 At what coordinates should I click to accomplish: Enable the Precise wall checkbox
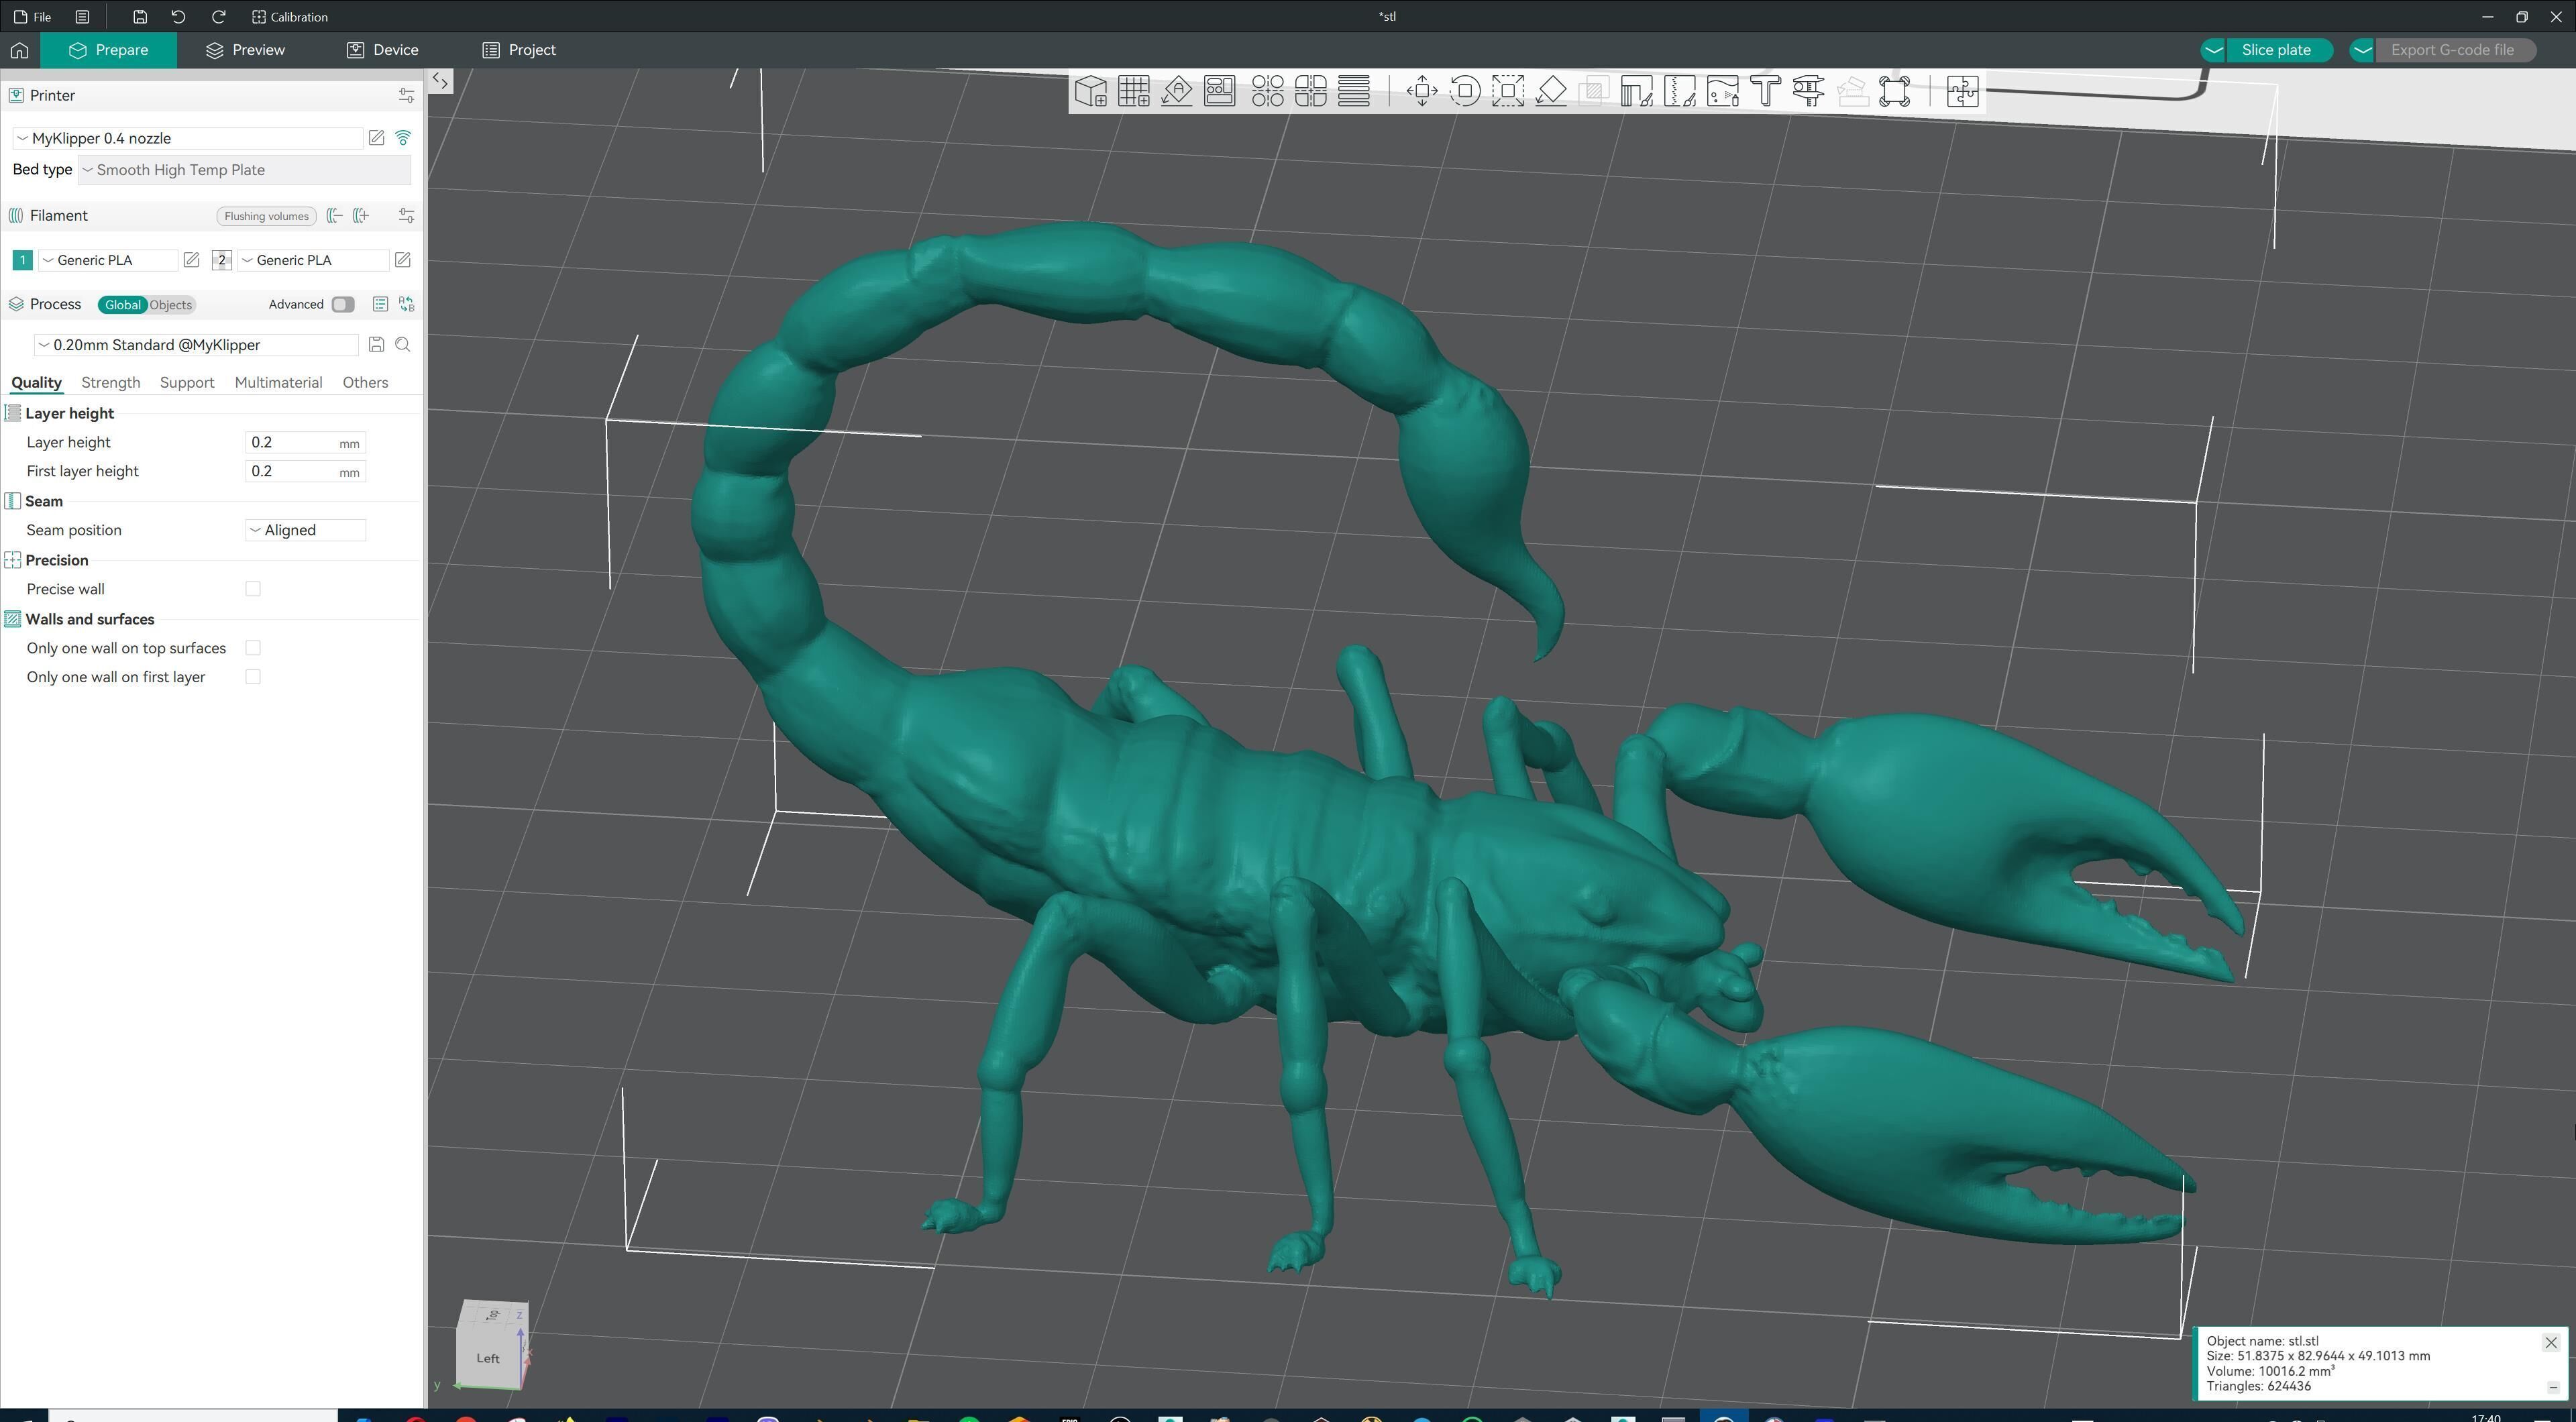pos(253,589)
